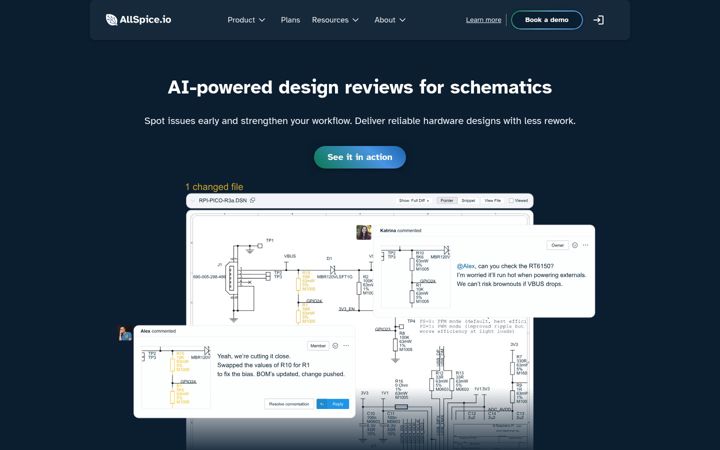Click Katrina's avatar picture
The image size is (720, 450).
(364, 232)
